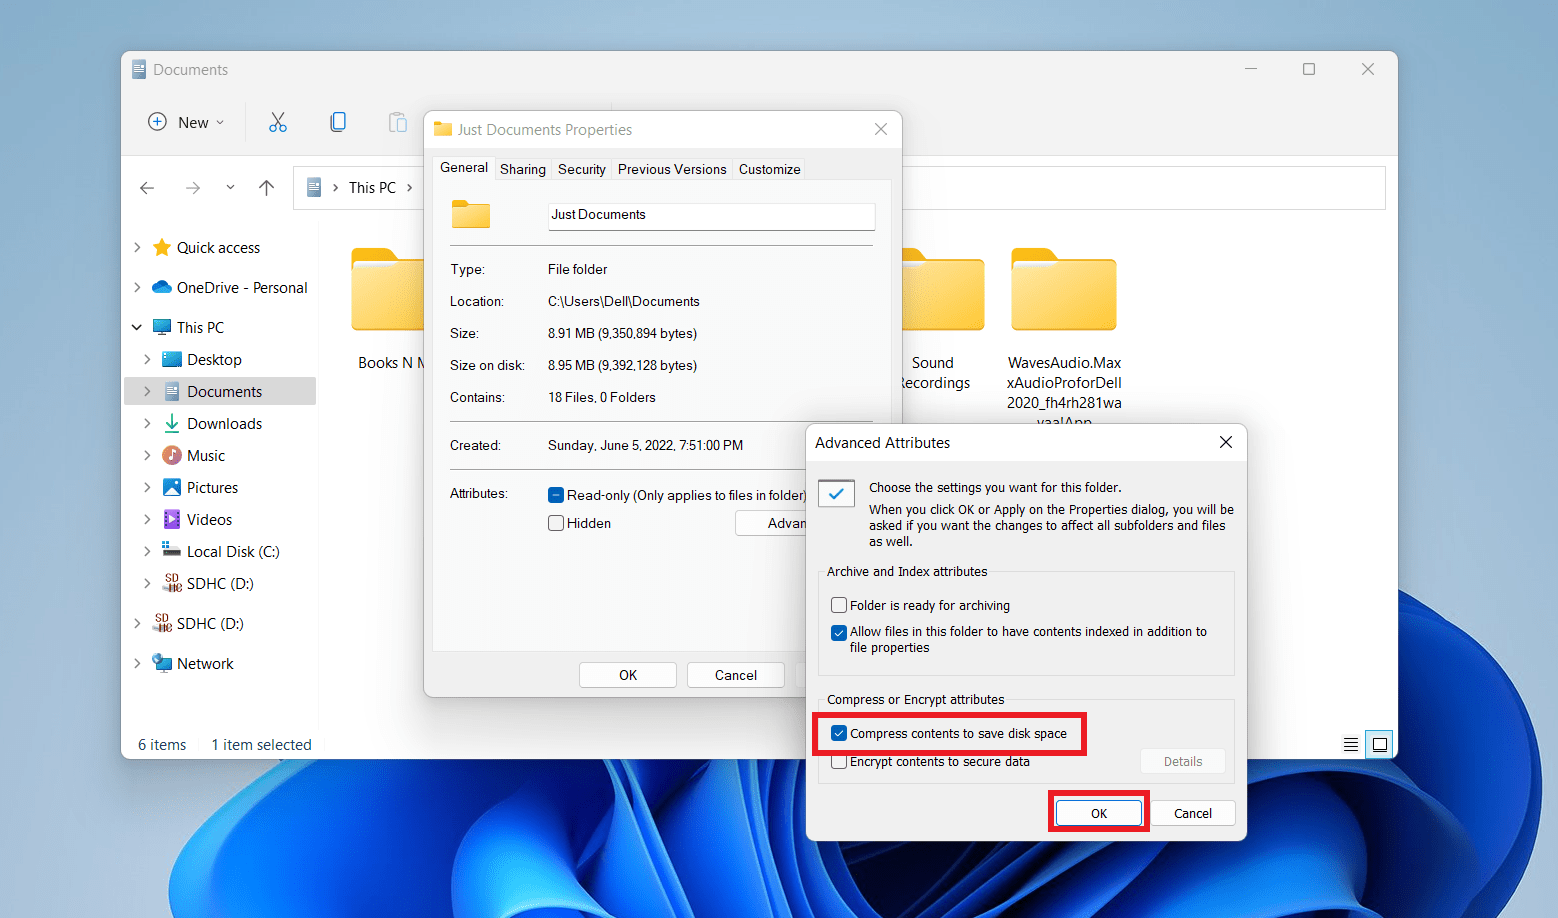Select Videos in navigation pane
The height and width of the screenshot is (918, 1558).
coord(209,519)
